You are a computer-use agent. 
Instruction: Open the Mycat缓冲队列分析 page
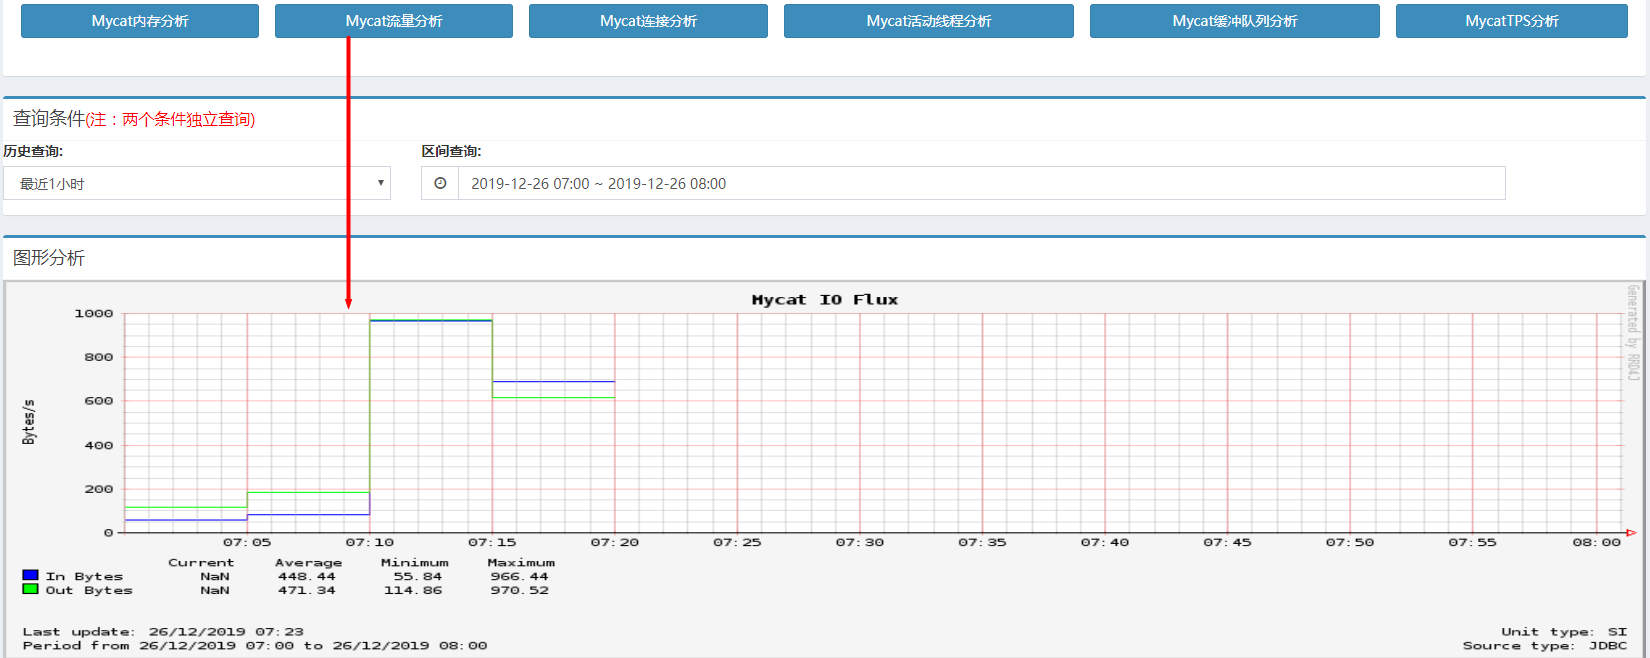pyautogui.click(x=1235, y=21)
